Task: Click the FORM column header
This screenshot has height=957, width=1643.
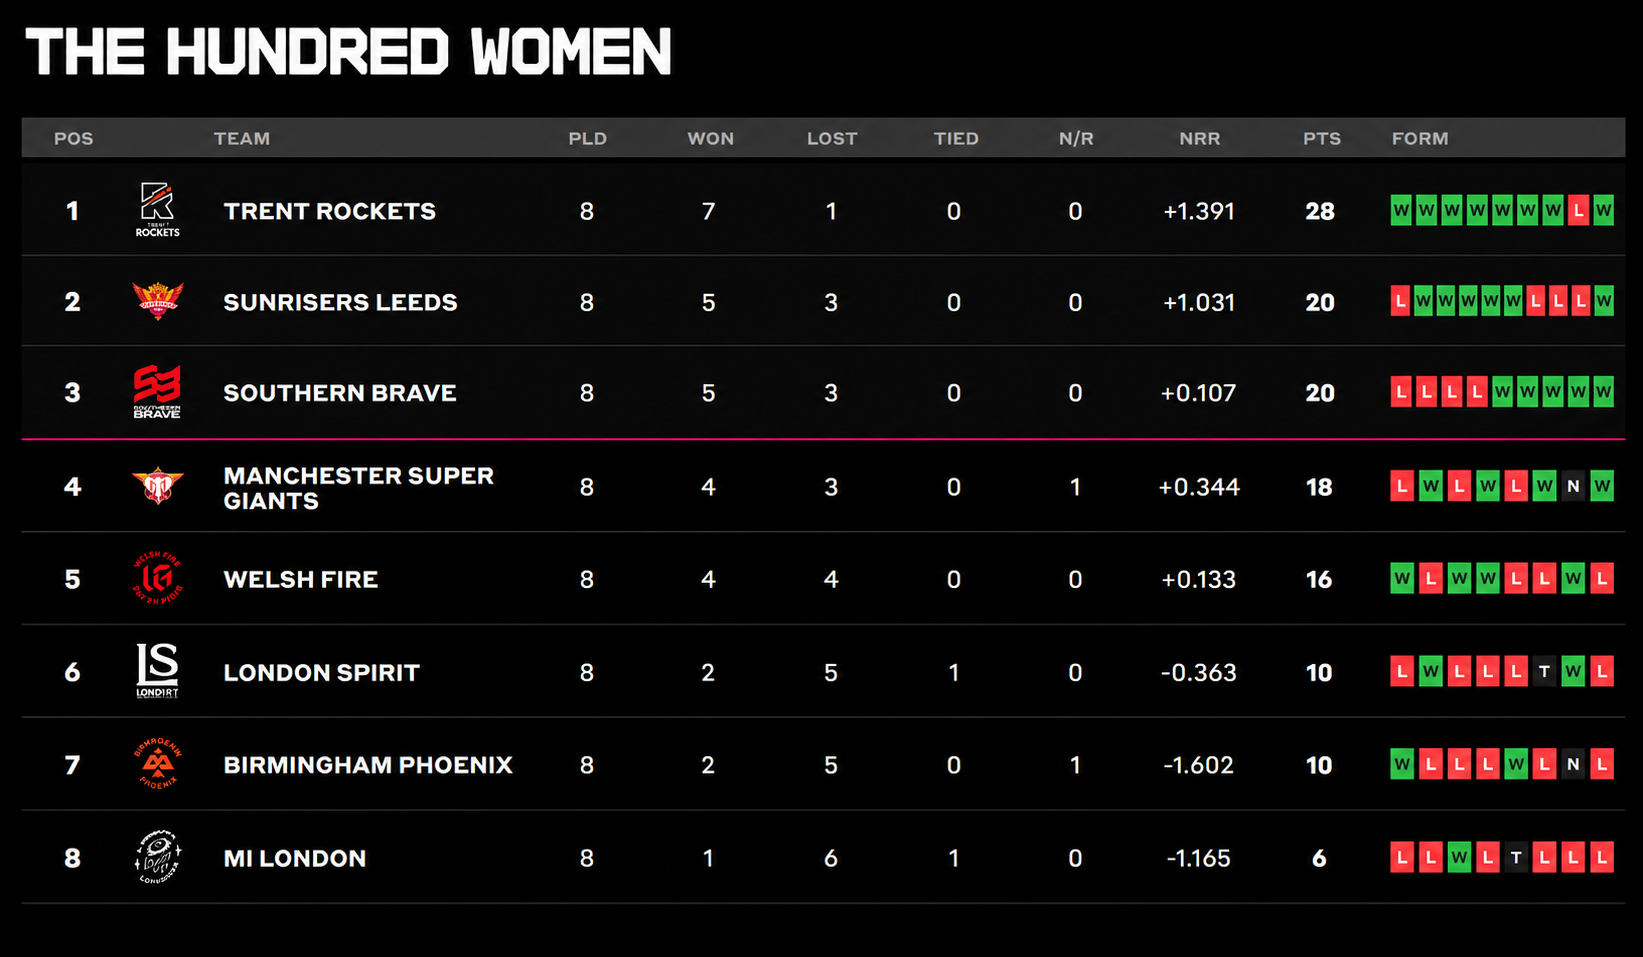Action: 1420,139
